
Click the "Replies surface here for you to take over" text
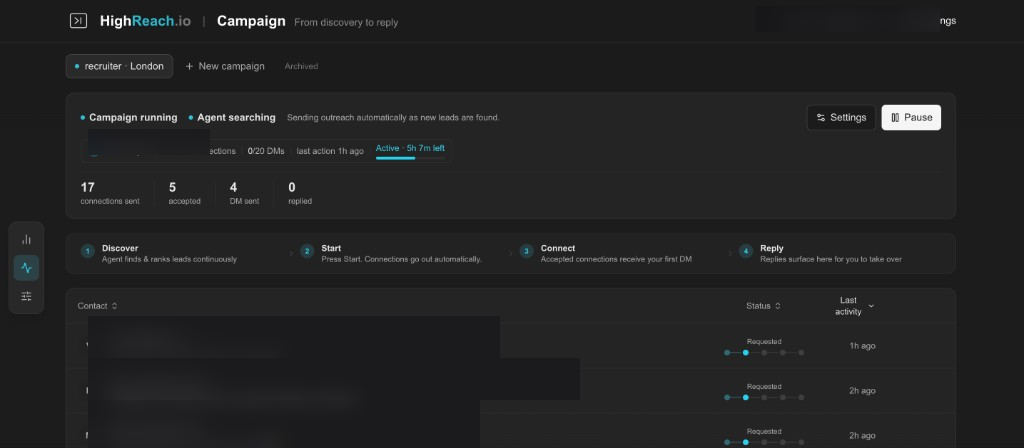coord(831,259)
